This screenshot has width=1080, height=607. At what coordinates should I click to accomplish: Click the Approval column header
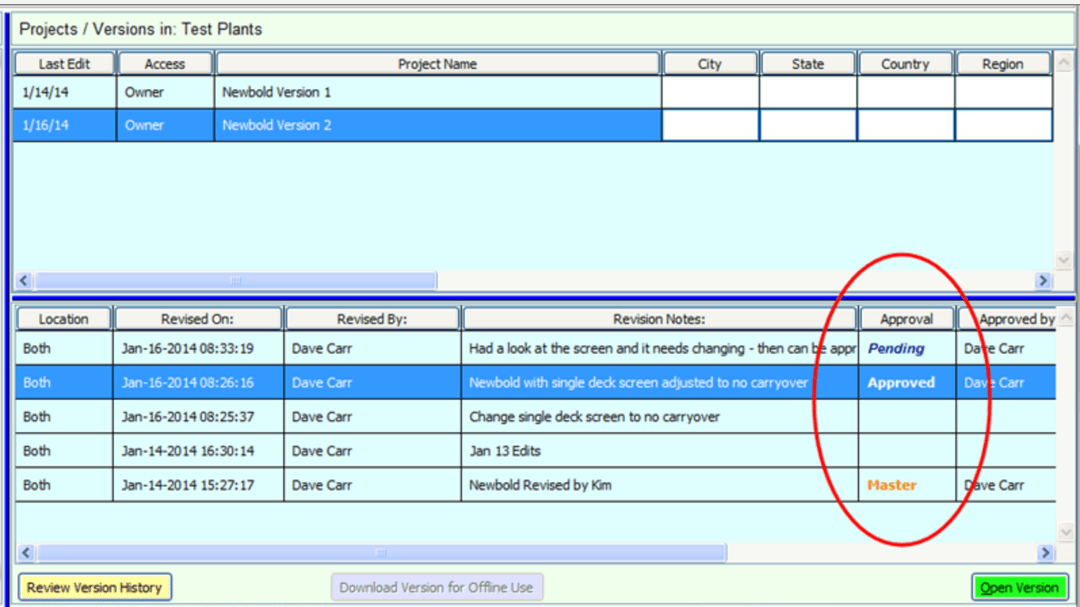click(x=906, y=319)
